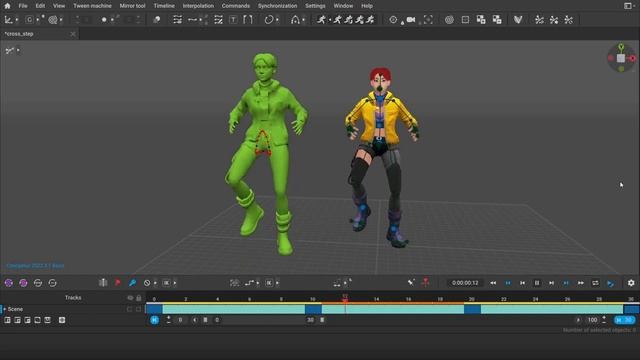Click the home icon in menu bar

coord(7,6)
